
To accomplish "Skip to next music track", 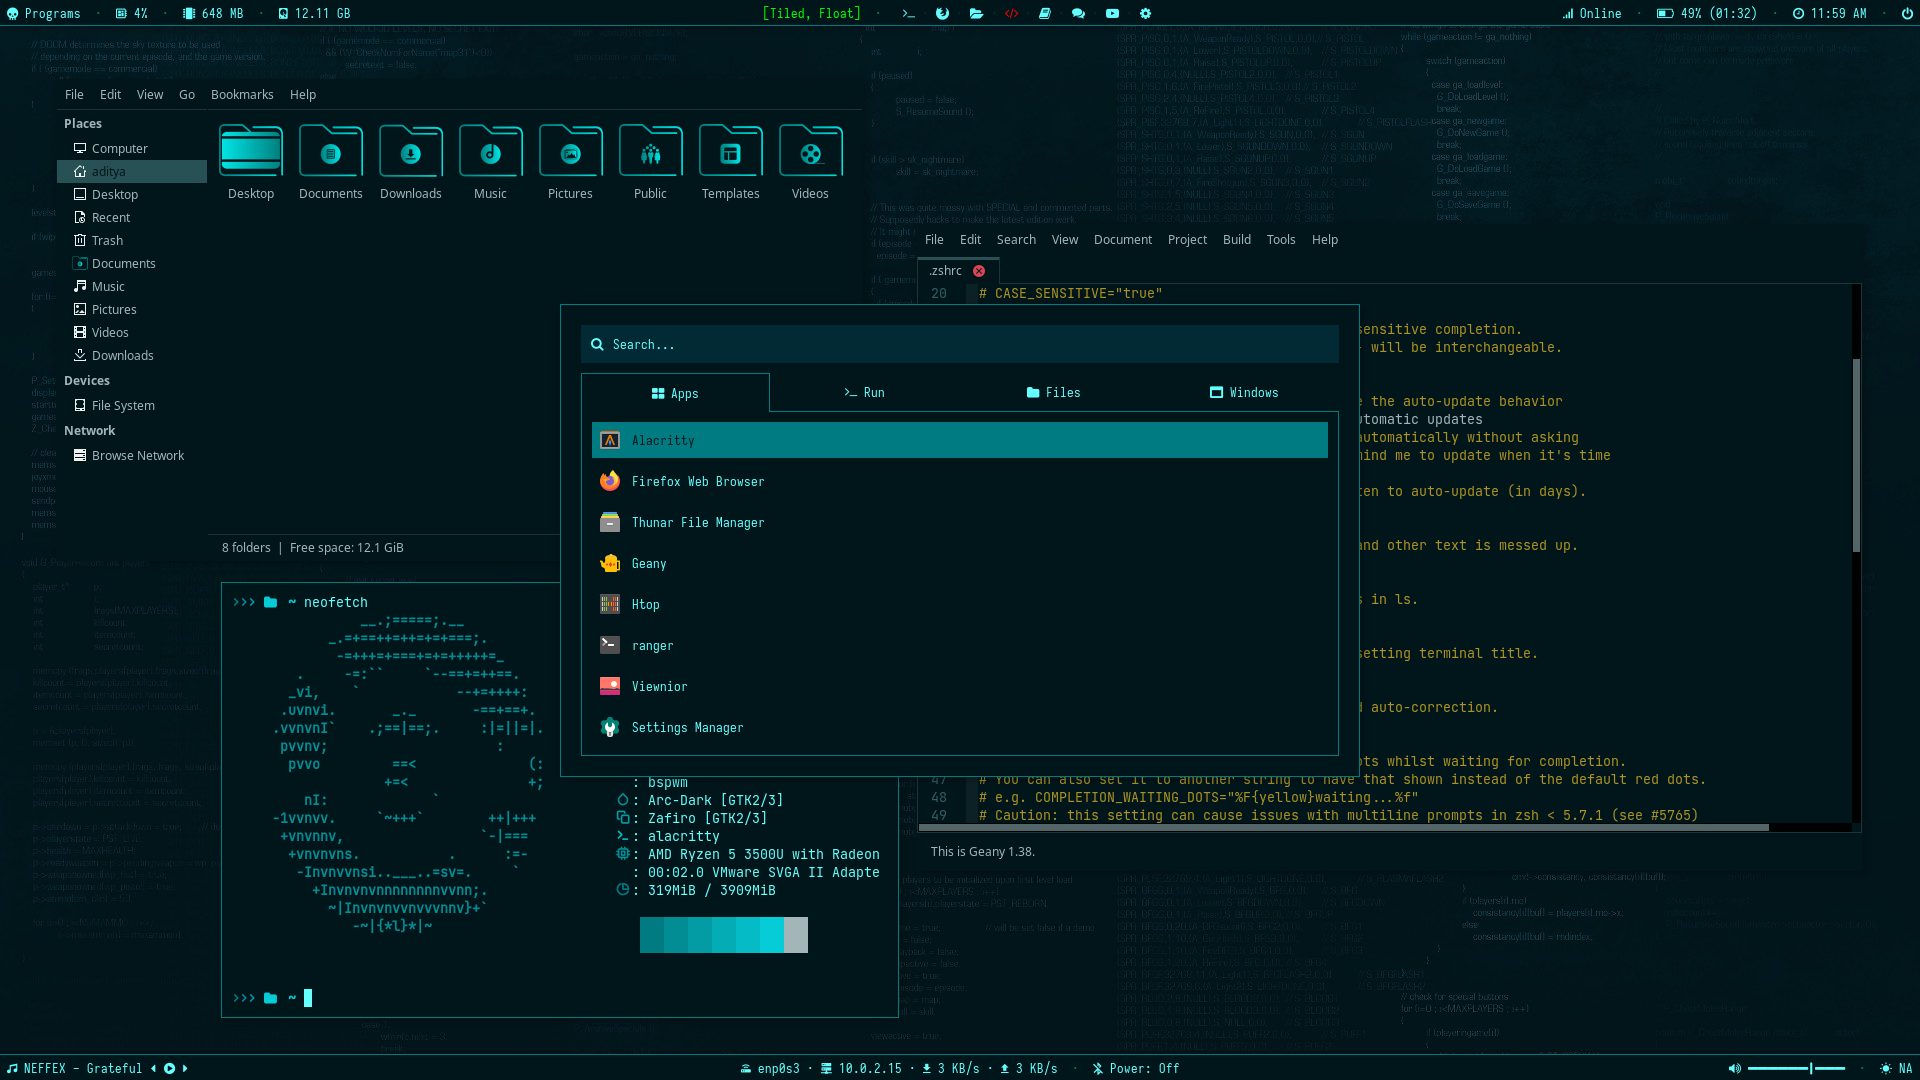I will 185,1068.
